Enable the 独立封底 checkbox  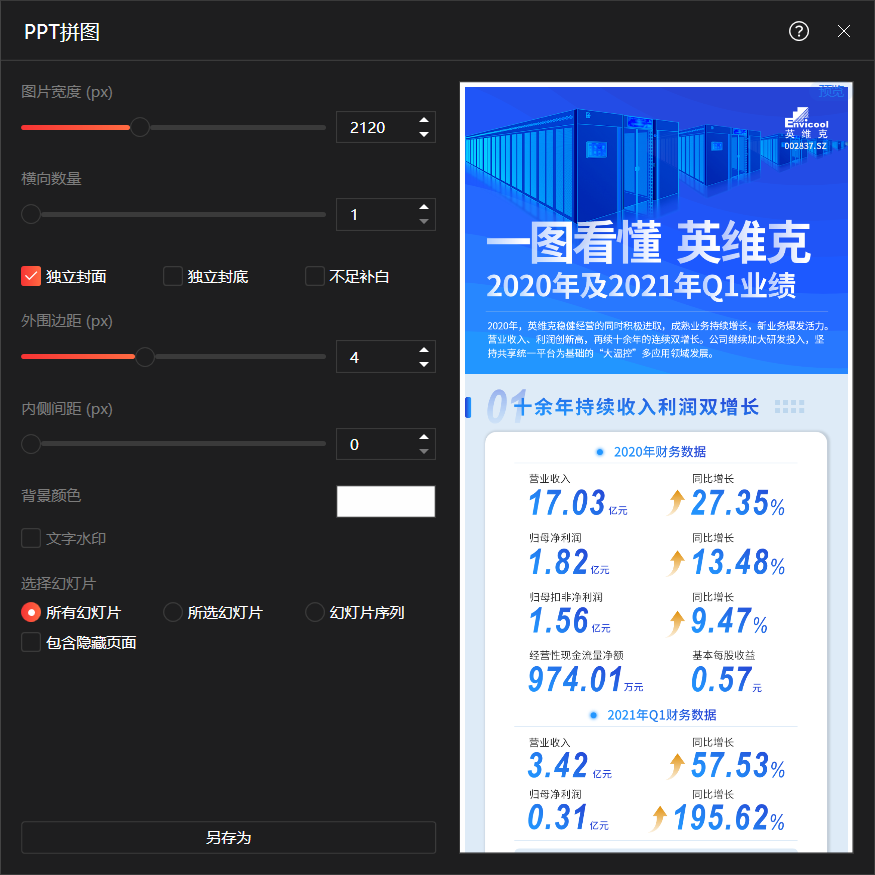click(x=172, y=276)
